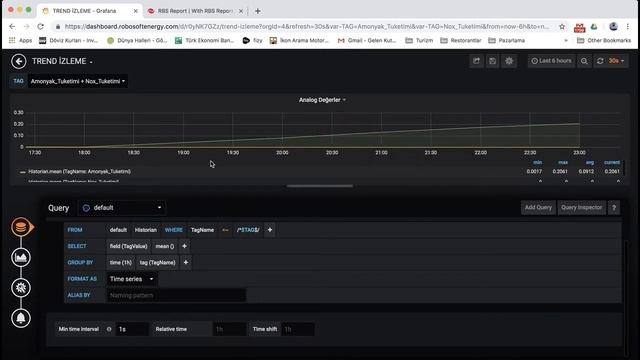
Task: Refresh the dashboard with the refresh icon
Action: click(600, 61)
